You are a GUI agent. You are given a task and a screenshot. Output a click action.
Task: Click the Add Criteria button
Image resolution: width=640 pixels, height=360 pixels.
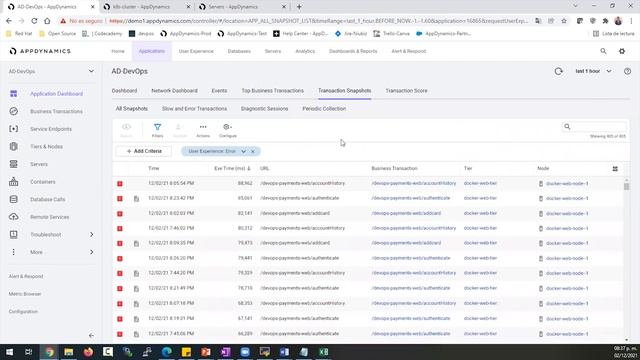(x=144, y=151)
